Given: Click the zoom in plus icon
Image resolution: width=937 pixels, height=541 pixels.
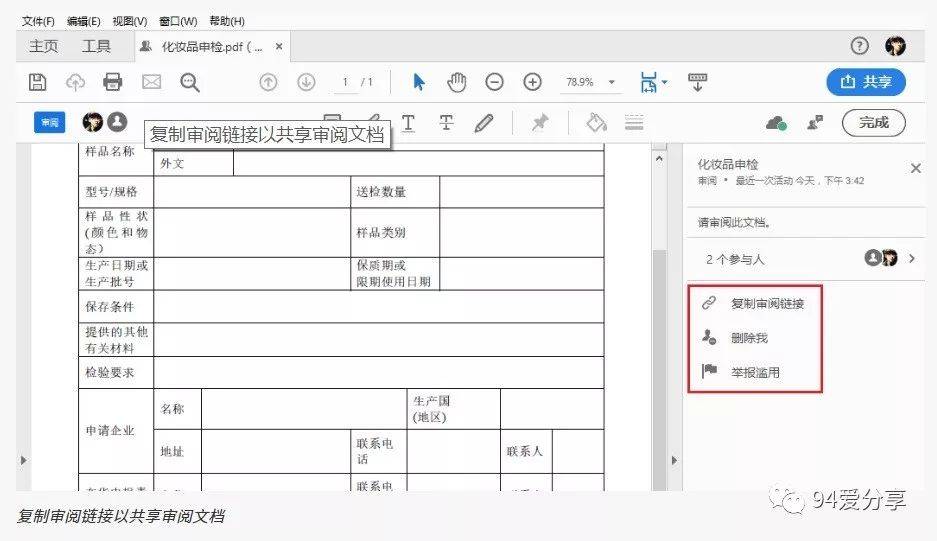Looking at the screenshot, I should (532, 82).
